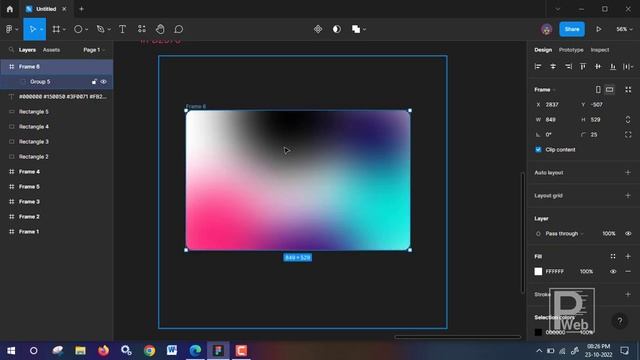Toggle lock on Group 5 layer
640x360 pixels.
(94, 82)
